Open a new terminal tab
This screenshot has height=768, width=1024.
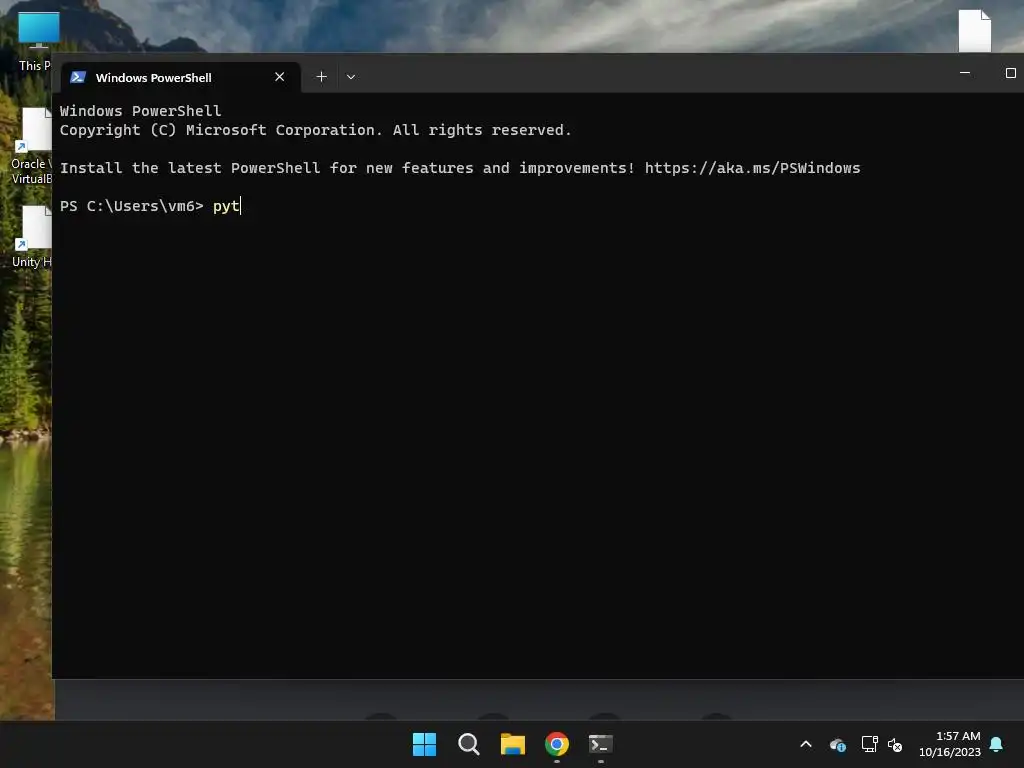coord(321,77)
